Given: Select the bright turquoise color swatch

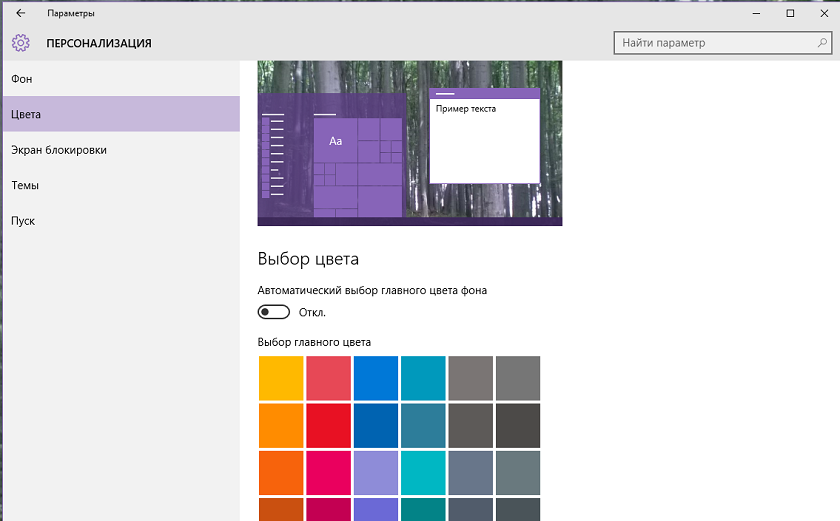Looking at the screenshot, I should (424, 473).
